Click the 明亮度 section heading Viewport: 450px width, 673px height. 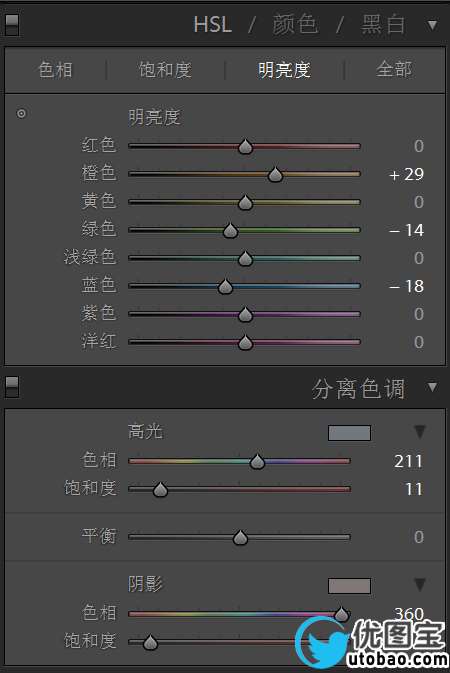click(154, 117)
